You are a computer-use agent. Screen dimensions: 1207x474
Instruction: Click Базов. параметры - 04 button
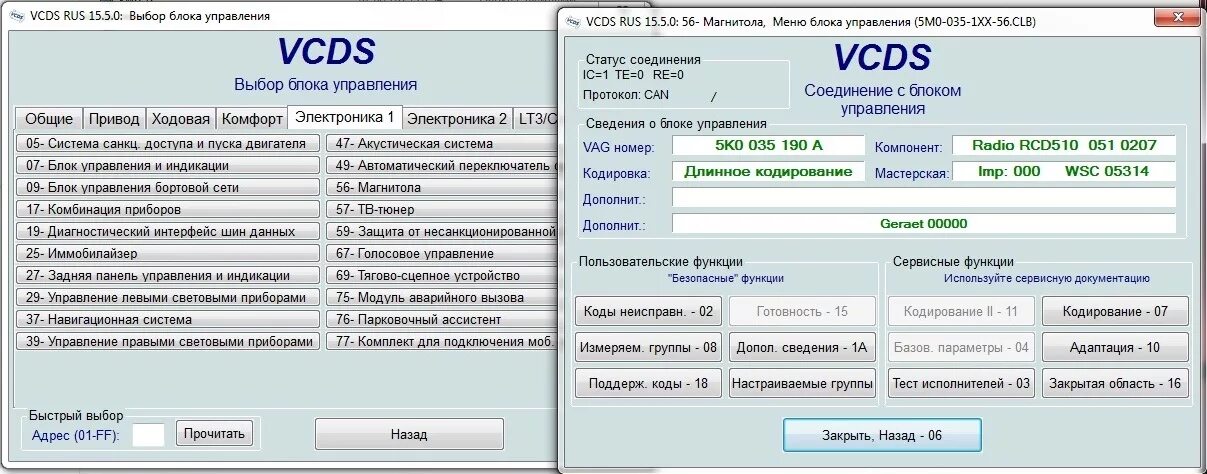(961, 347)
